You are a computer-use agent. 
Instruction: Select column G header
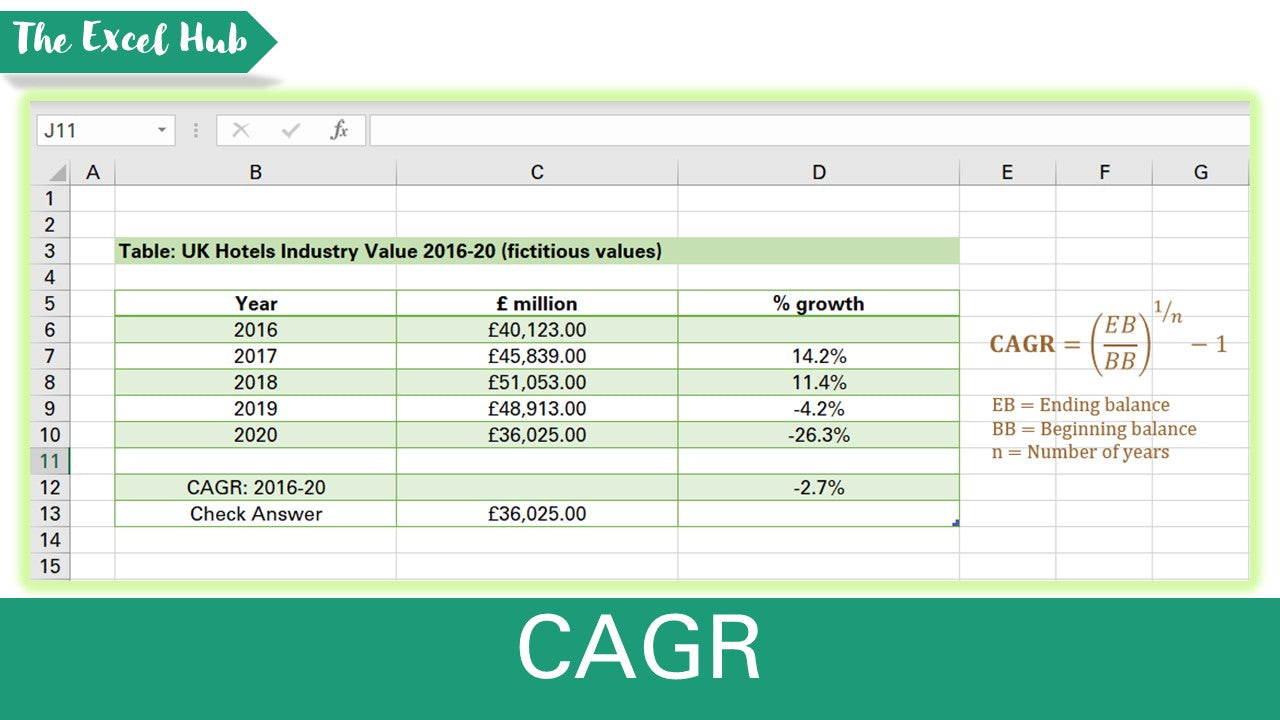pos(1201,173)
